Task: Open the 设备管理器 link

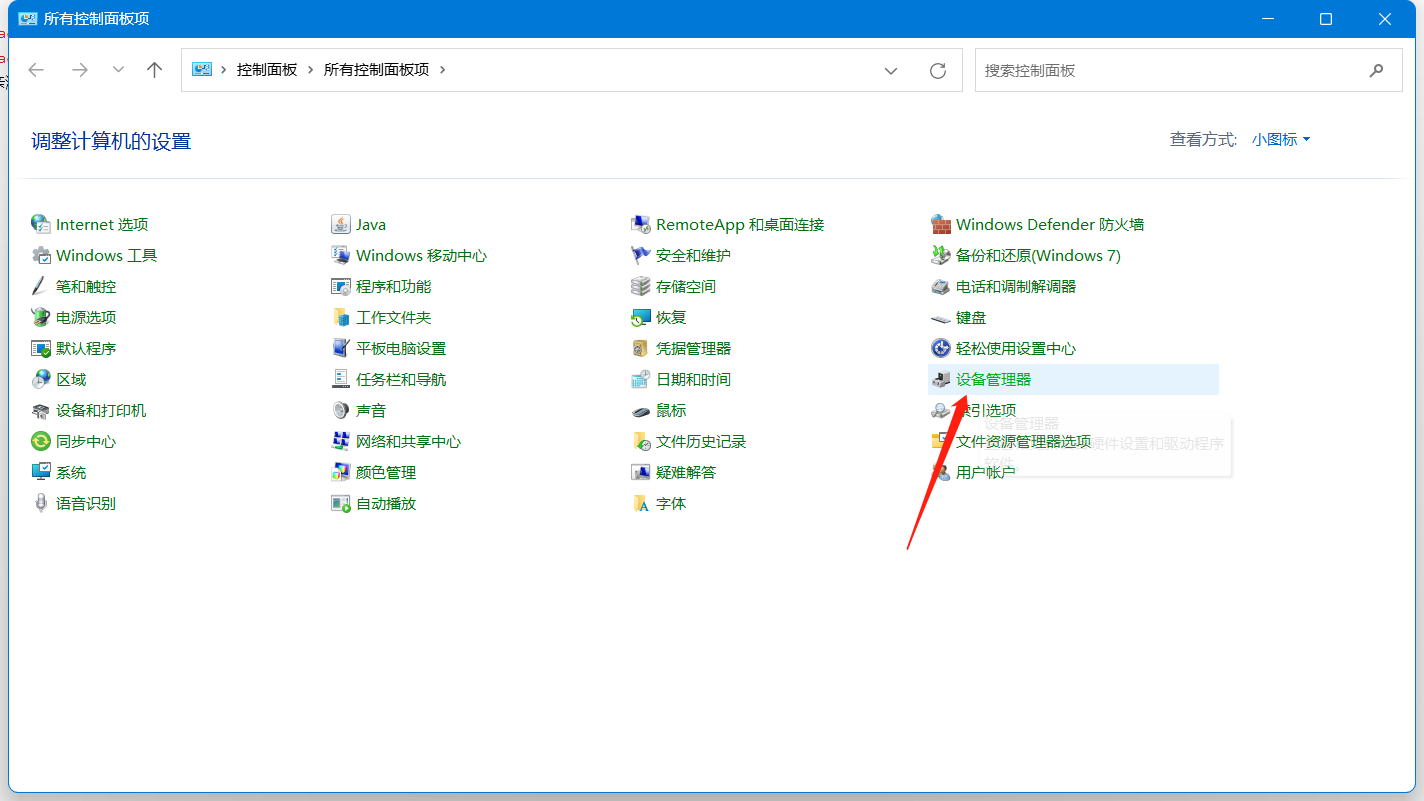Action: pyautogui.click(x=993, y=379)
